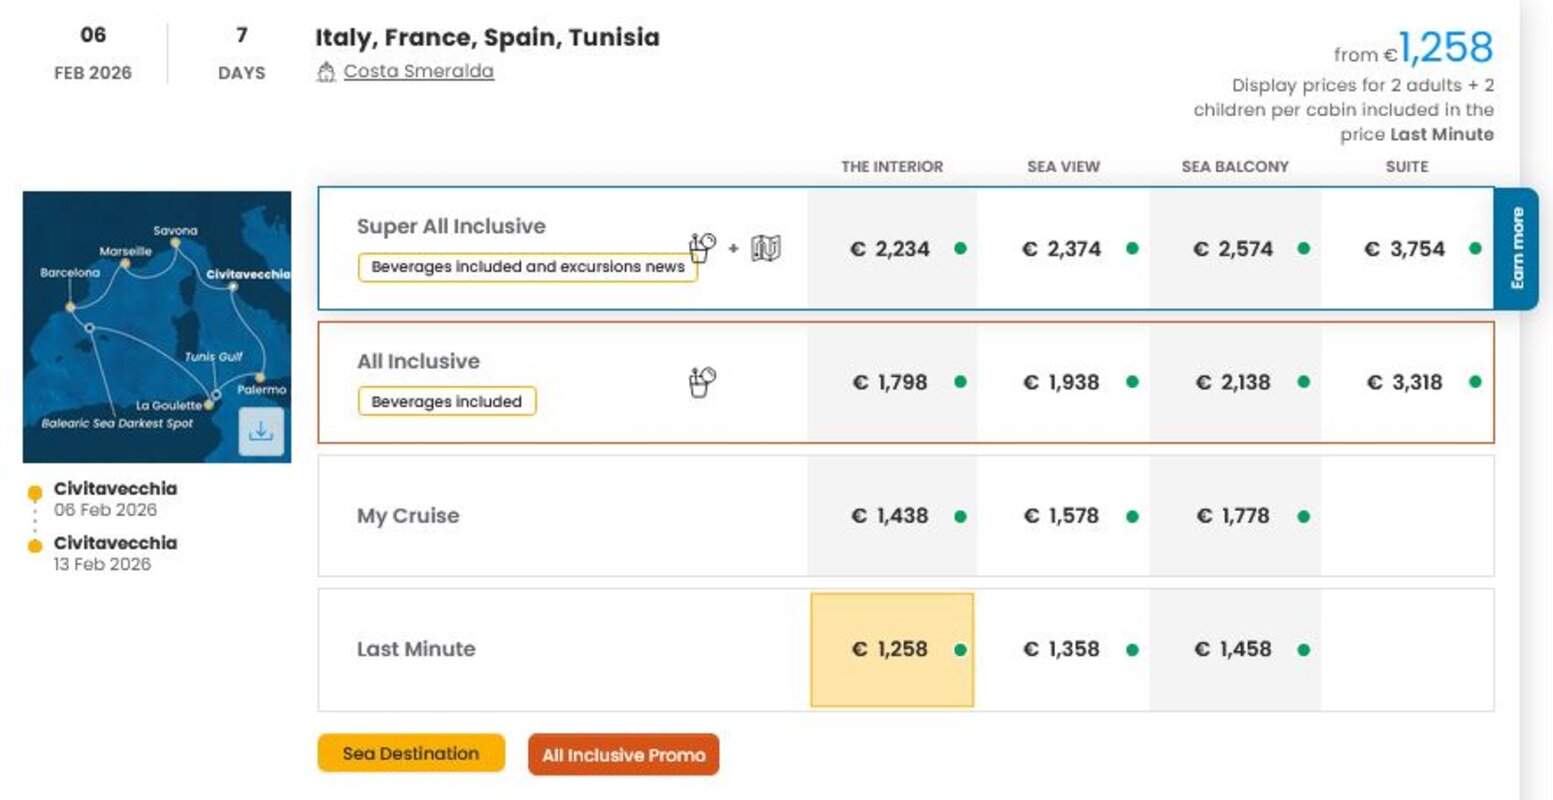Expand the Super All Inclusive fare row

(x=451, y=227)
